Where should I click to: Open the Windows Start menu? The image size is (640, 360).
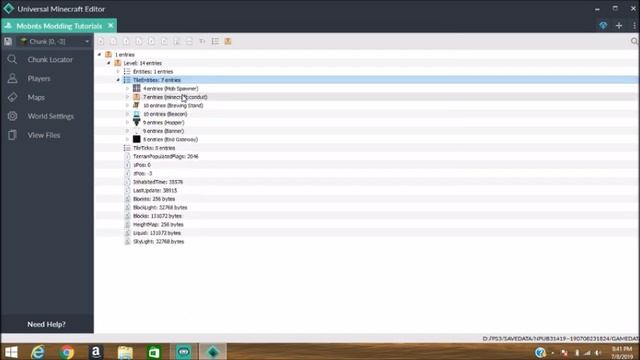pos(11,352)
